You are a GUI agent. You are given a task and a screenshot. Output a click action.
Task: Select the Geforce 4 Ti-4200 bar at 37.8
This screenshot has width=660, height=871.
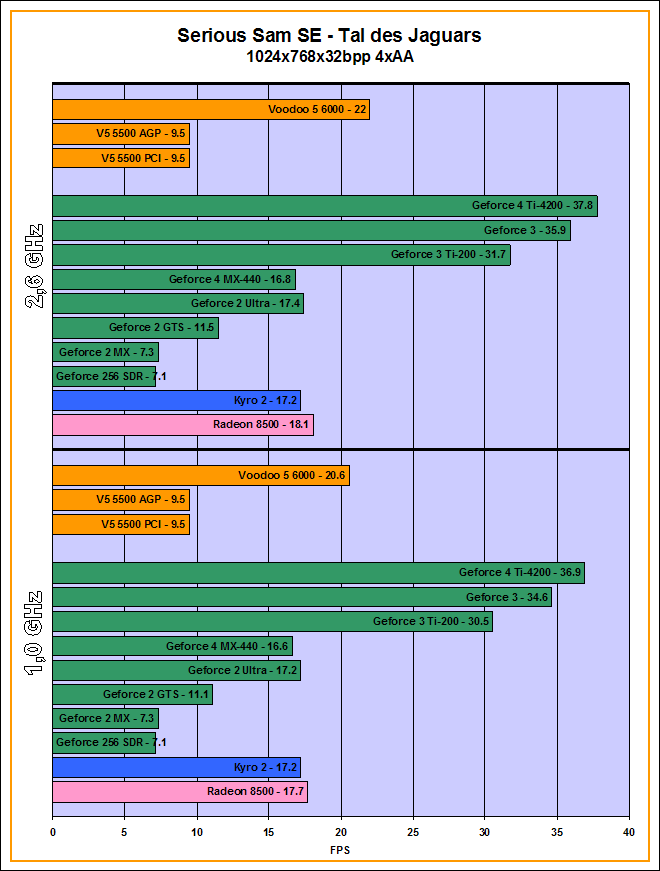click(x=324, y=206)
